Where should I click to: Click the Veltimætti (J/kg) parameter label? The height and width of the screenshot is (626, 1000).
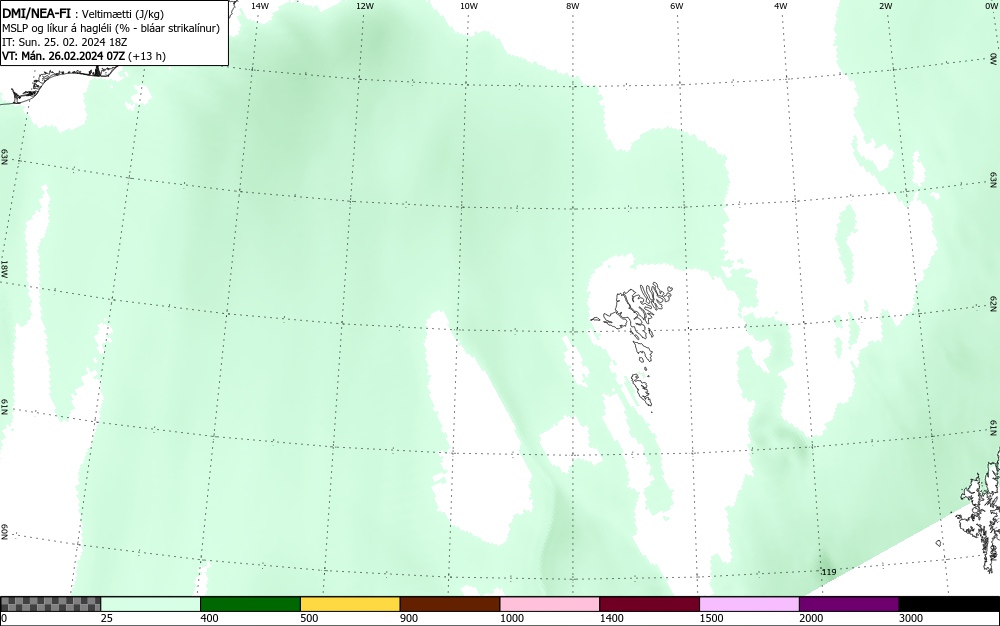121,15
